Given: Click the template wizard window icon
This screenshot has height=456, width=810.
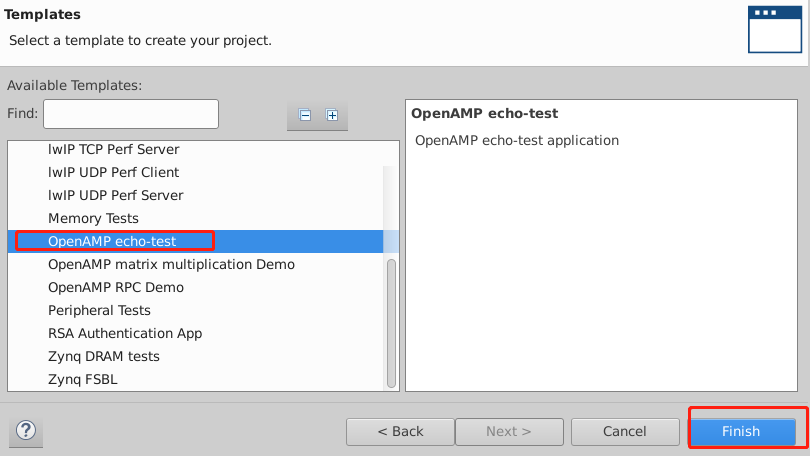Looking at the screenshot, I should (775, 28).
